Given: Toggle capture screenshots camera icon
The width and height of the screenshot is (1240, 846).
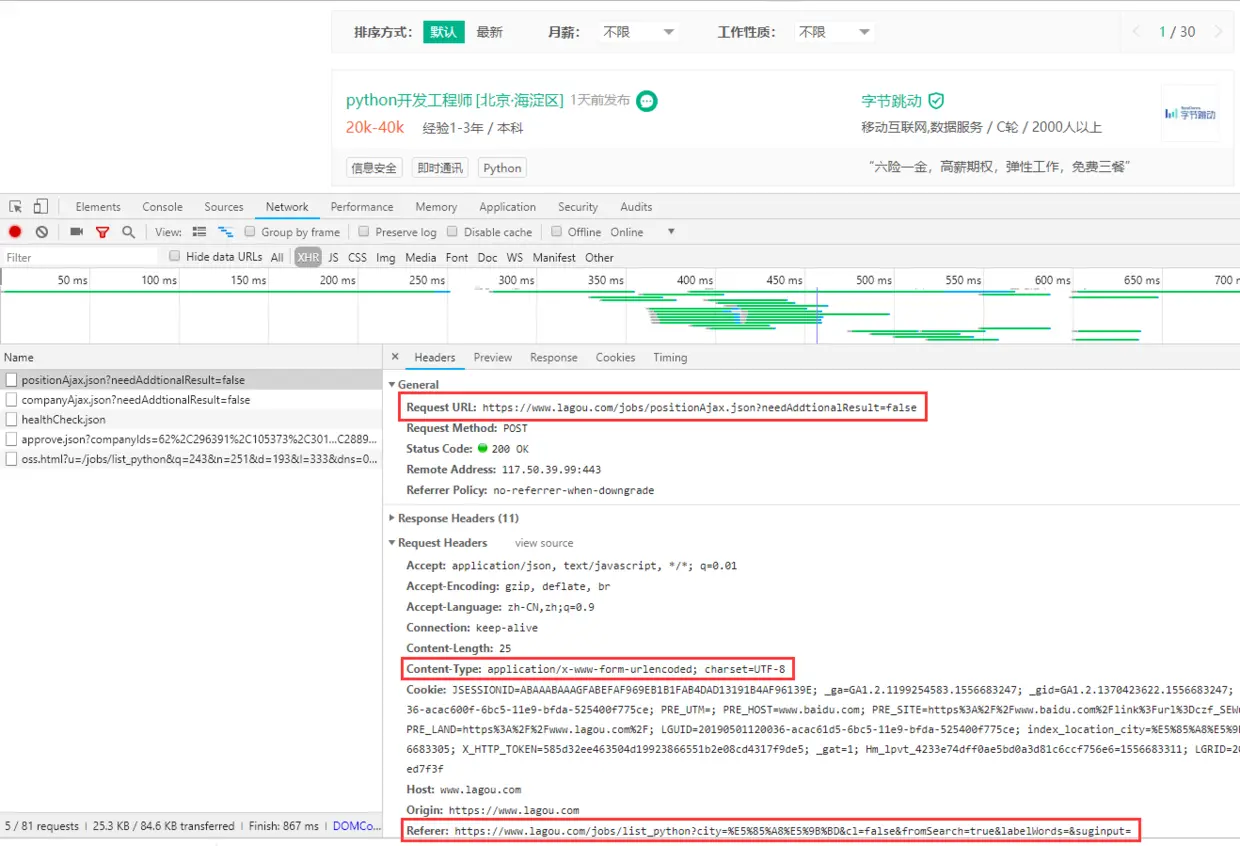Looking at the screenshot, I should [x=76, y=232].
